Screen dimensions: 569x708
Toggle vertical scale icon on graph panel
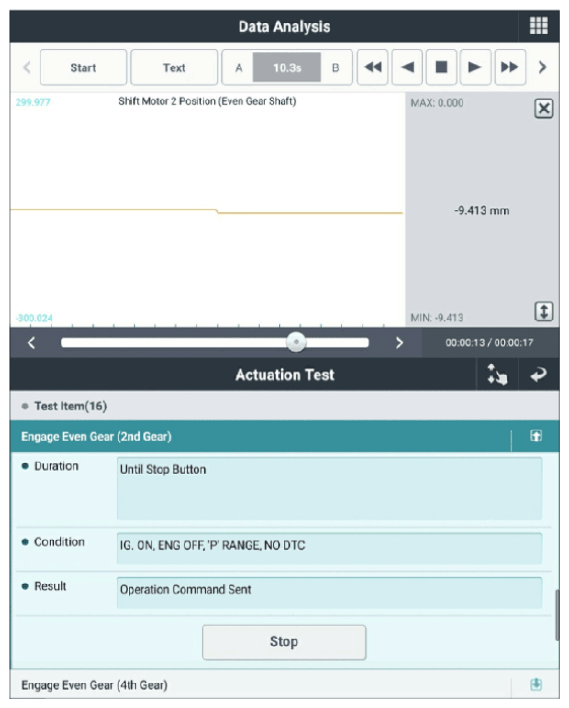[x=544, y=311]
